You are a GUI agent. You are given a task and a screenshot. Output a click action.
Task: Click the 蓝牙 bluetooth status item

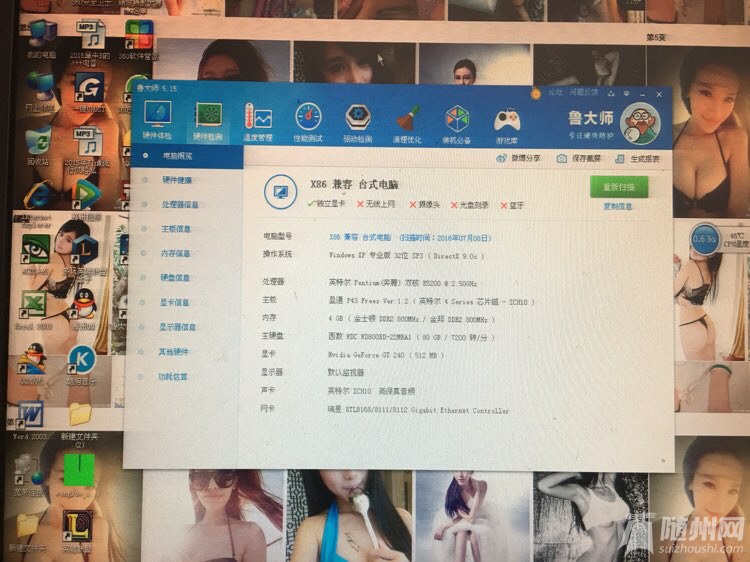512,206
